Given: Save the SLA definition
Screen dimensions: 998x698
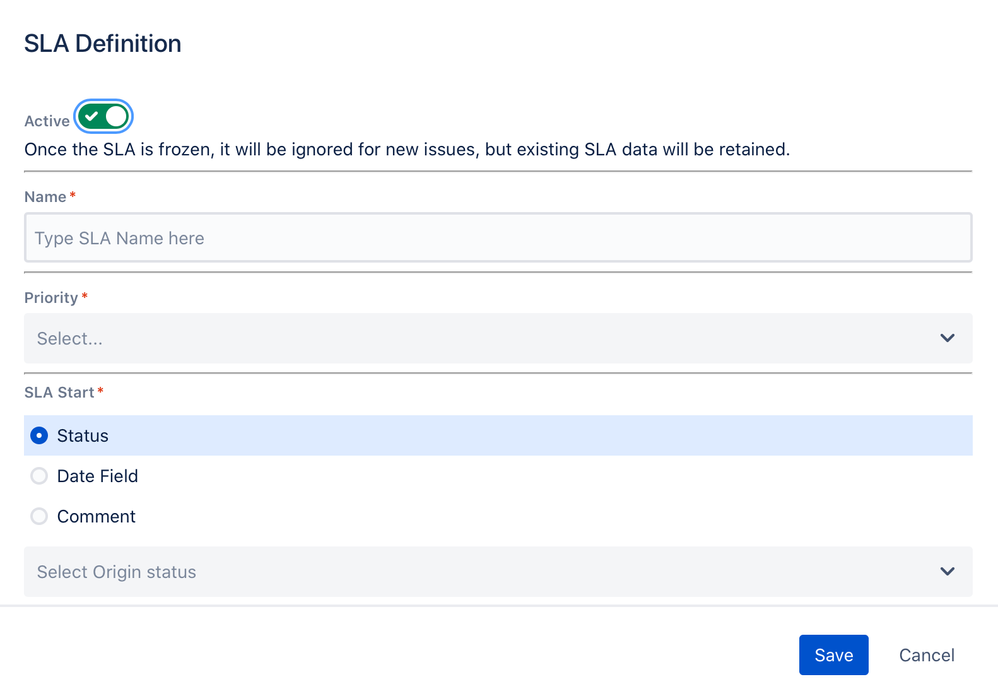Looking at the screenshot, I should tap(833, 655).
